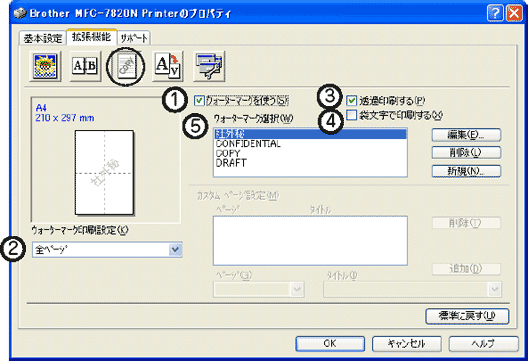Select DRAFT in the watermark list
The width and height of the screenshot is (528, 361).
(x=231, y=163)
